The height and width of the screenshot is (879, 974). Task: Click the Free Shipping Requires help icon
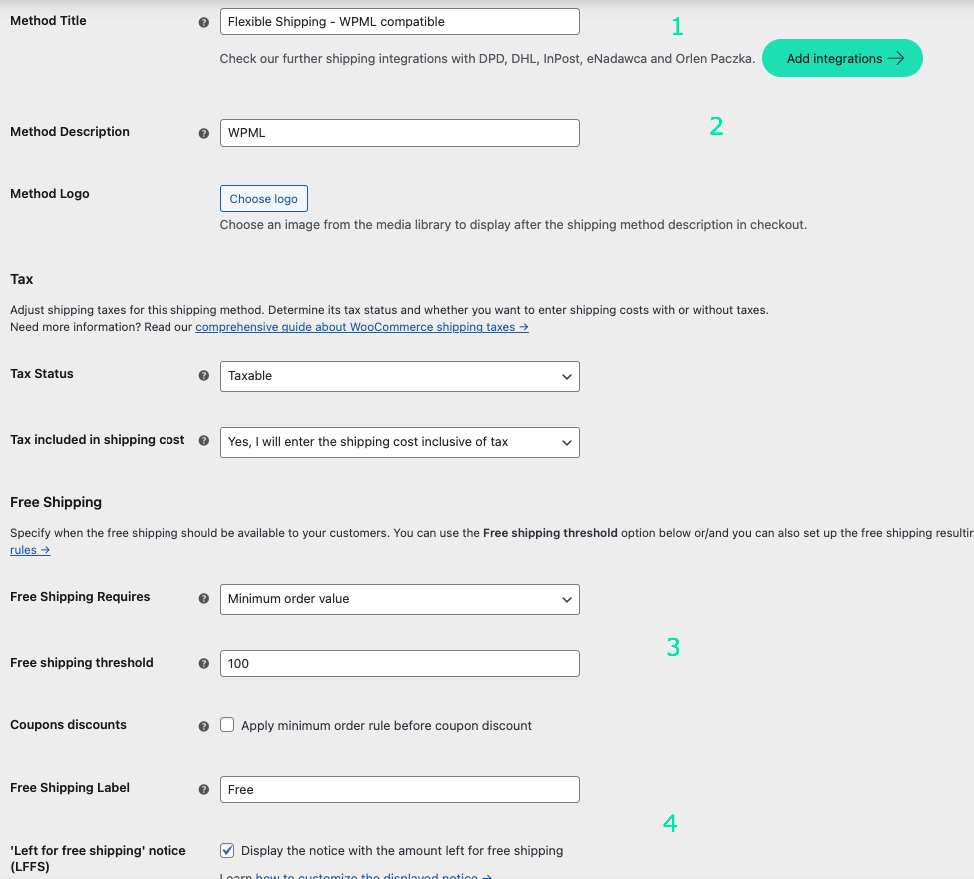click(203, 599)
